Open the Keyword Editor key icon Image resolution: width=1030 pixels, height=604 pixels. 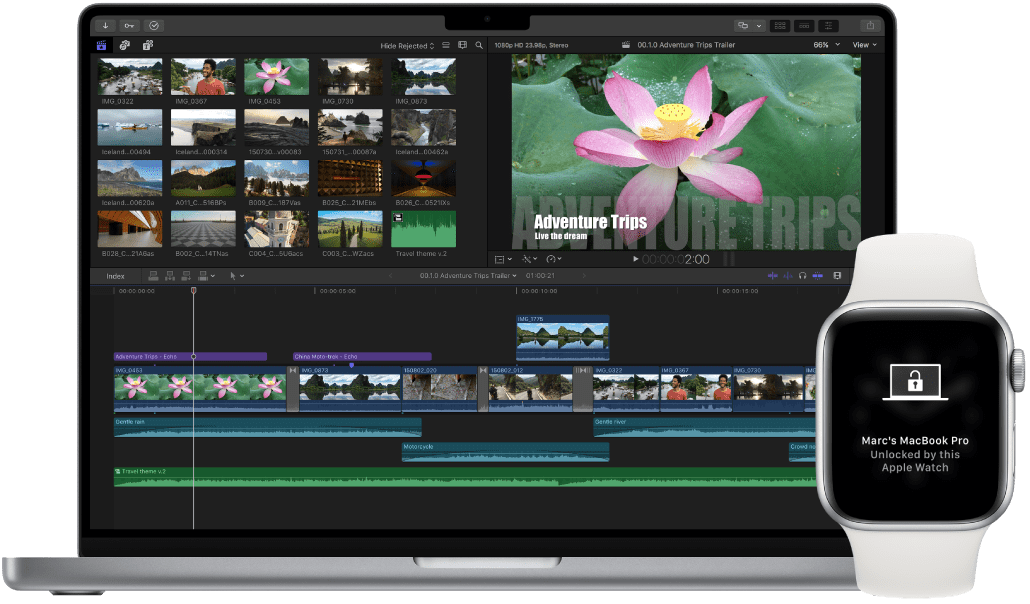click(130, 25)
